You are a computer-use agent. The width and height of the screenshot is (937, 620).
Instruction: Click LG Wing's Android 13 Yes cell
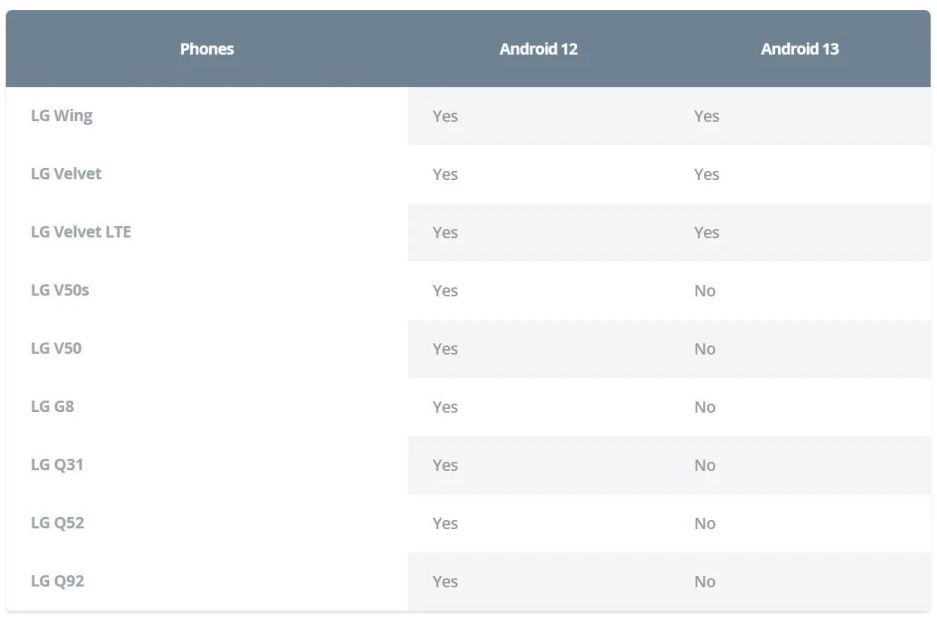click(706, 116)
